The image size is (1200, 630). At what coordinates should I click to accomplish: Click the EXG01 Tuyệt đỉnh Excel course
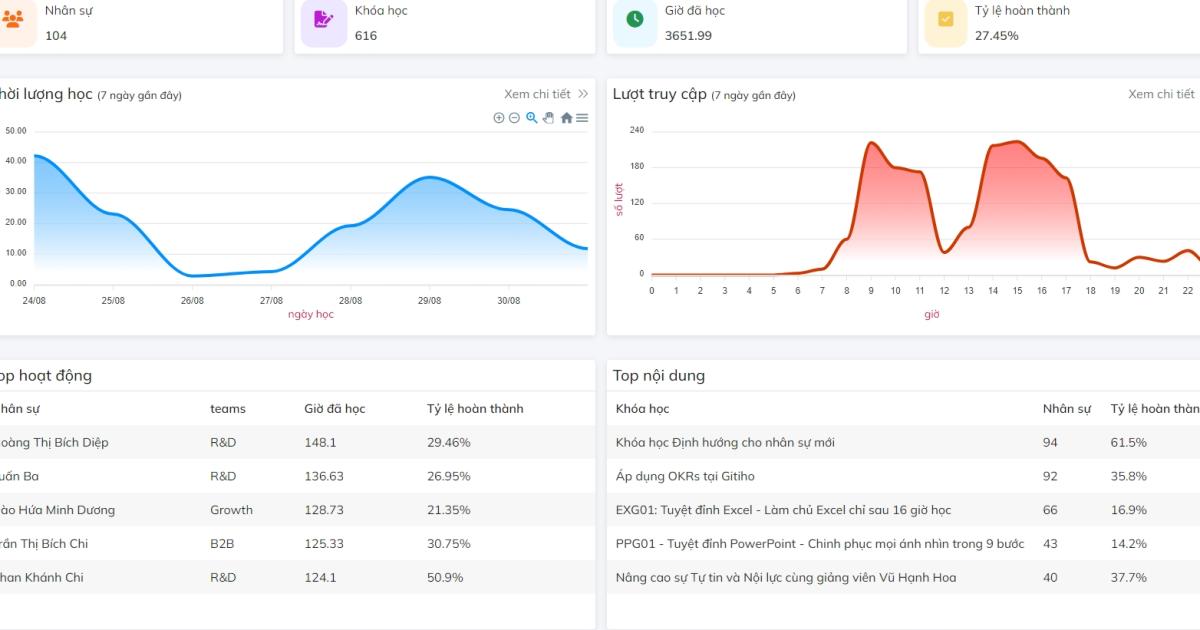(783, 510)
